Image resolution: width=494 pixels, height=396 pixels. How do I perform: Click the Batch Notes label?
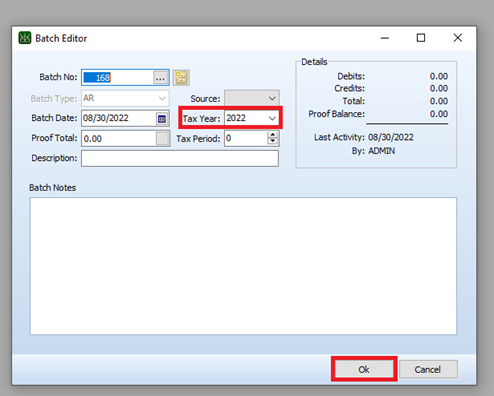[x=52, y=188]
